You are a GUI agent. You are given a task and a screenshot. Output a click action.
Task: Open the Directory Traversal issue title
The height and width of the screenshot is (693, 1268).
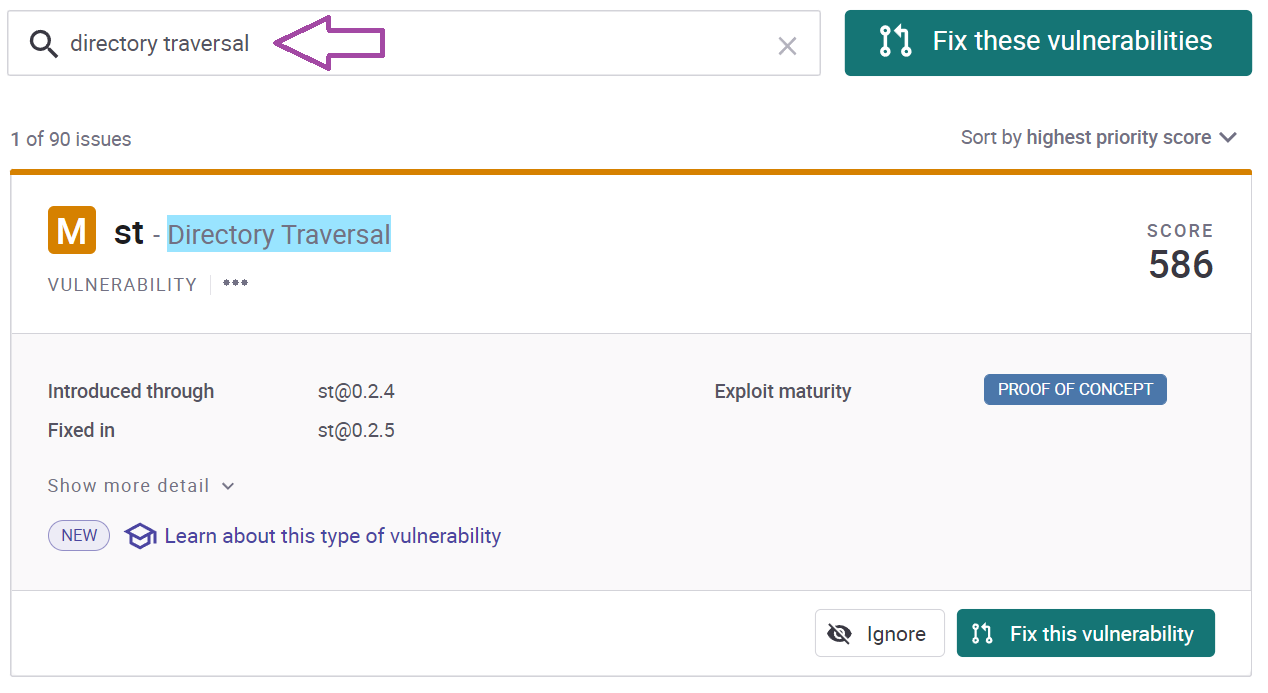pyautogui.click(x=279, y=234)
